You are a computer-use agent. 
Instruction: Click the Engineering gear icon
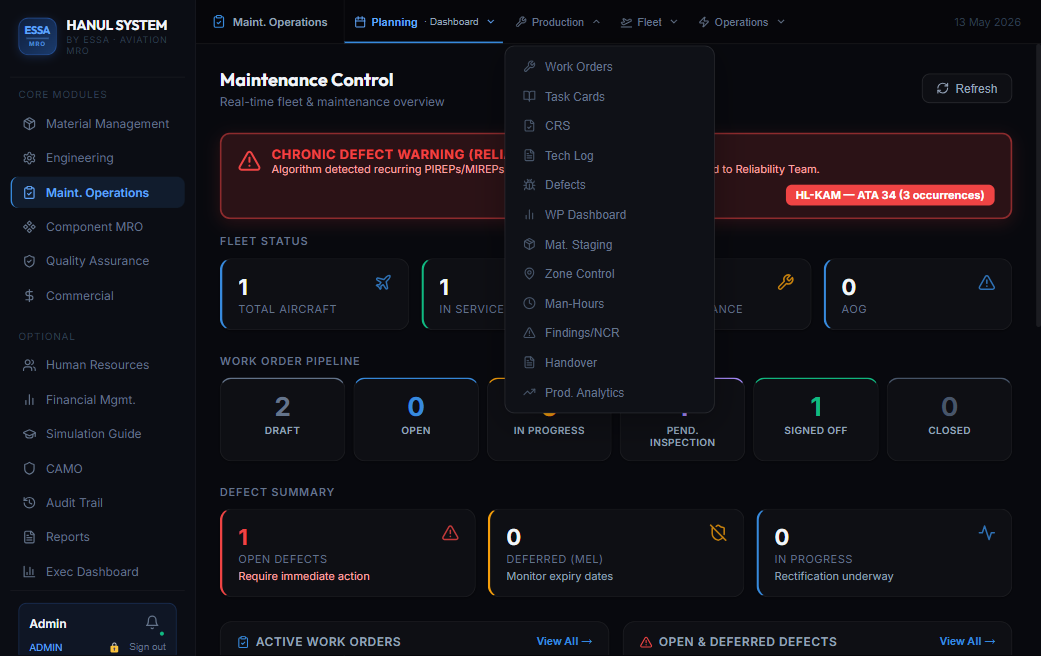tap(29, 158)
